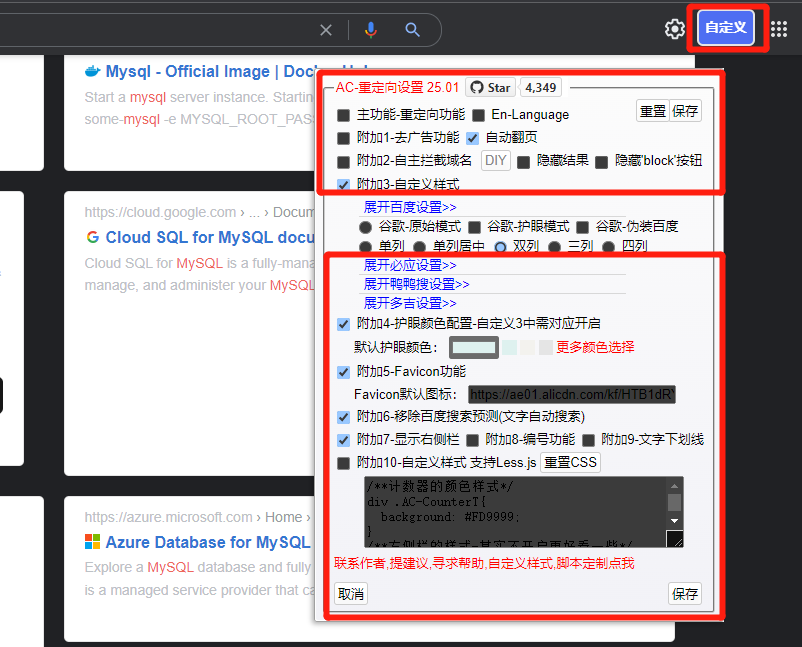Uncheck 附加4-护眼颜色配置 checkbox
Image resolution: width=802 pixels, height=647 pixels.
344,324
